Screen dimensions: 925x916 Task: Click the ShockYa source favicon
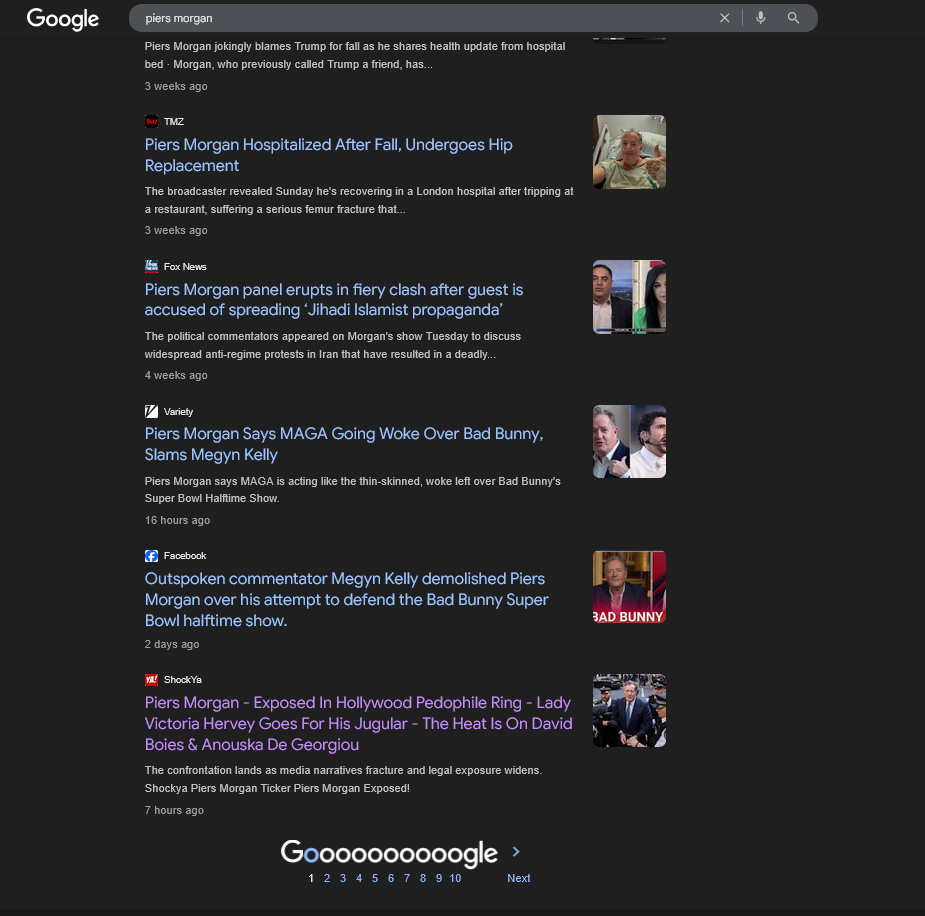click(152, 680)
